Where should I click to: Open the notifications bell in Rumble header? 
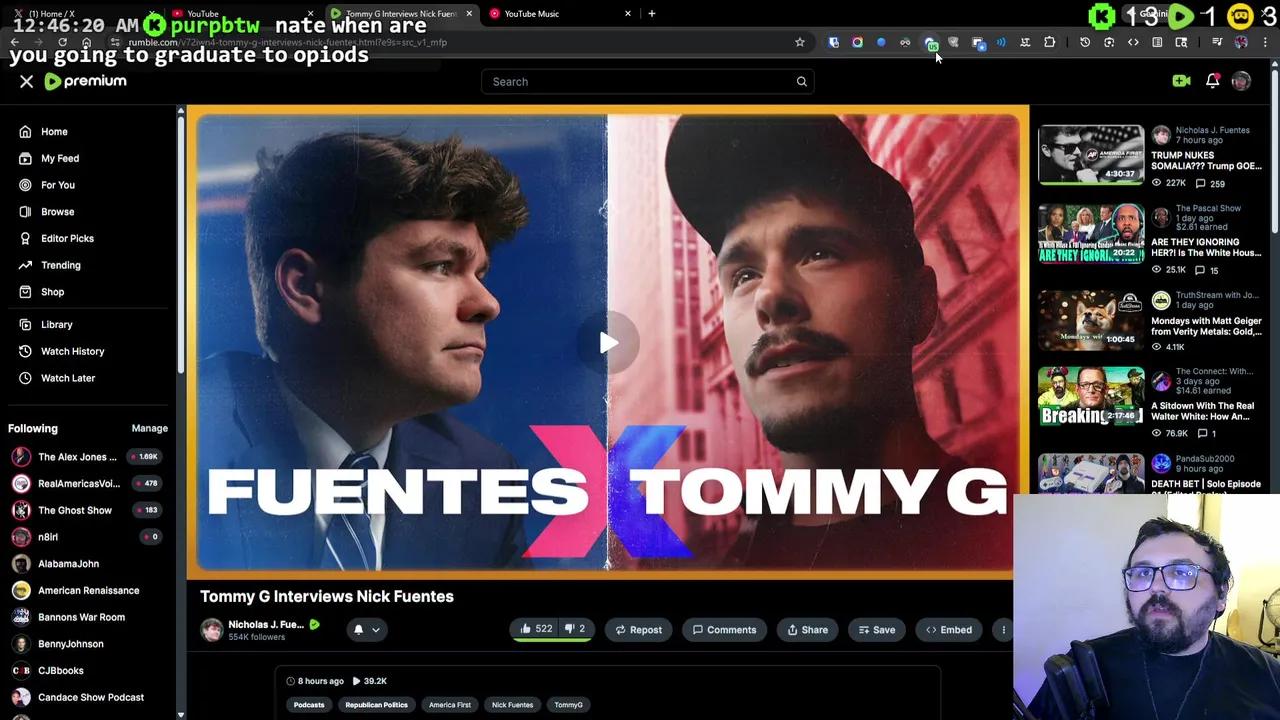(x=1212, y=81)
